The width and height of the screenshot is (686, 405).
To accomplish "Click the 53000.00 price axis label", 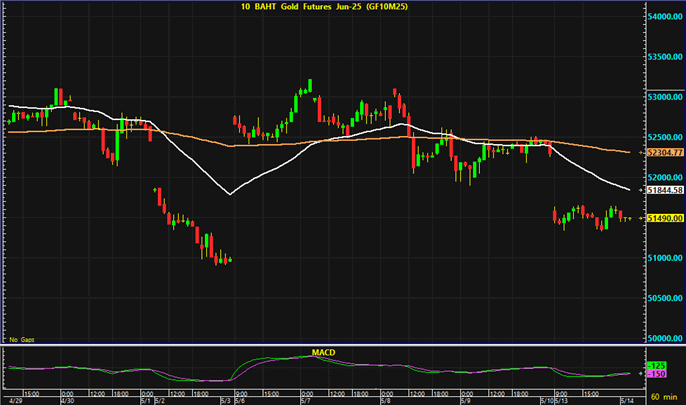I will [661, 97].
